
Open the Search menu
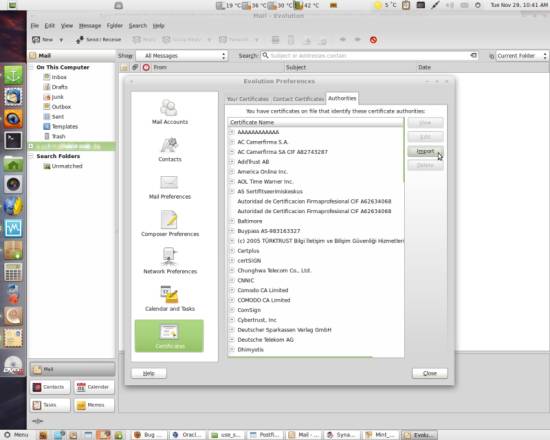(138, 26)
